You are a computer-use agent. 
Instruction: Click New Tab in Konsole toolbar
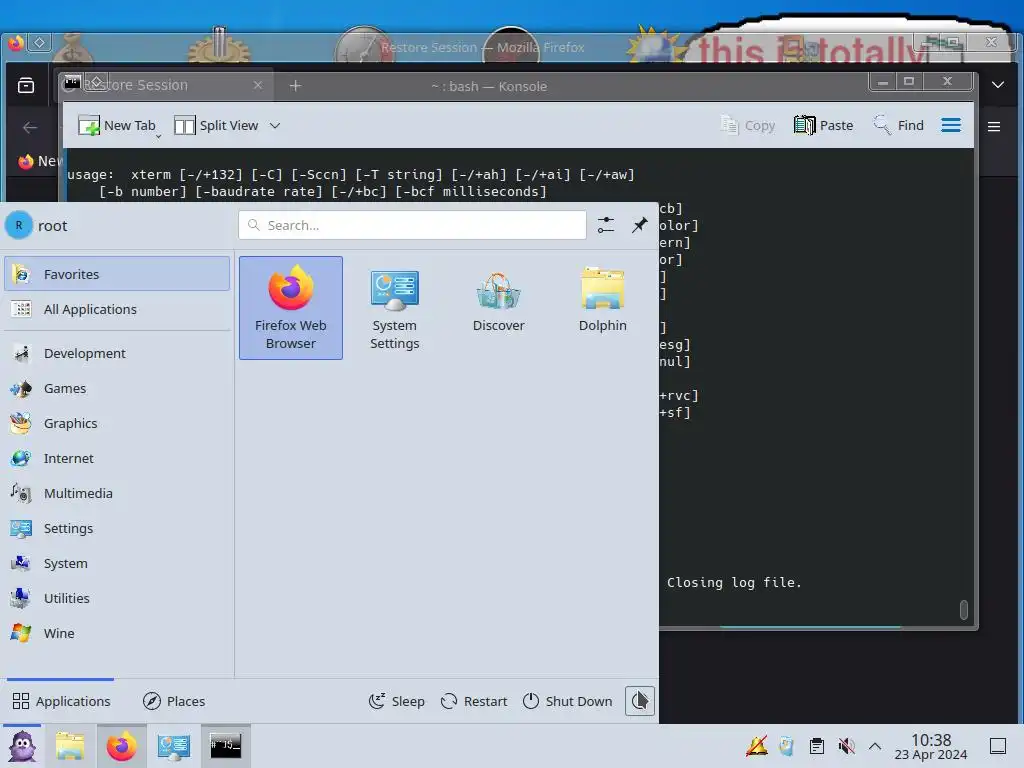(118, 125)
